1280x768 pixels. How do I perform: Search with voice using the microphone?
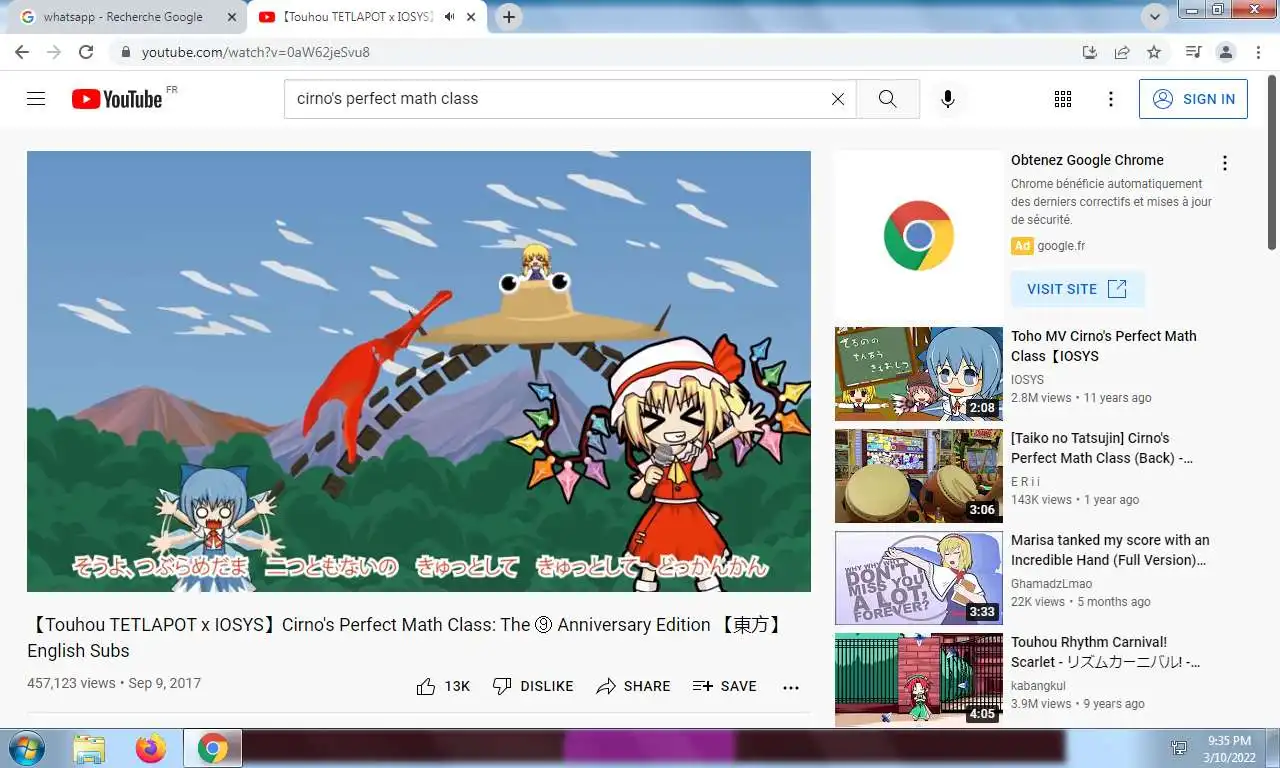pos(948,99)
